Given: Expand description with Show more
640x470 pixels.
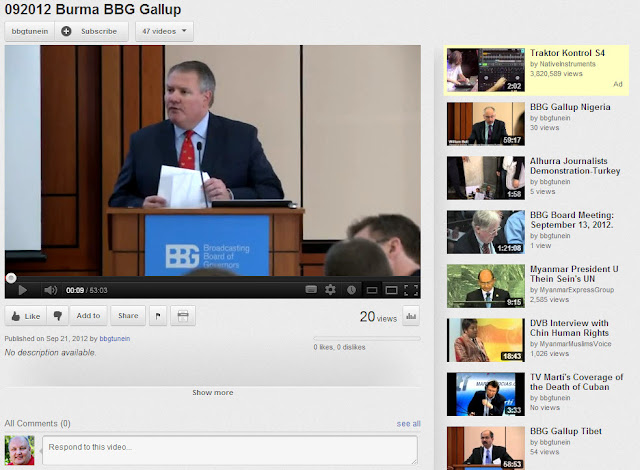Looking at the screenshot, I should 213,392.
